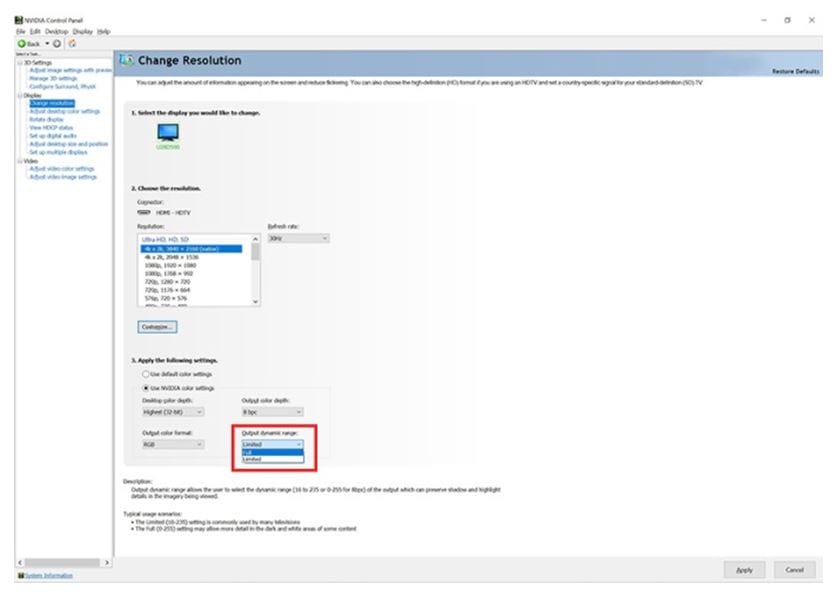This screenshot has height=592, width=832.
Task: Open the Help menu
Action: (x=103, y=32)
